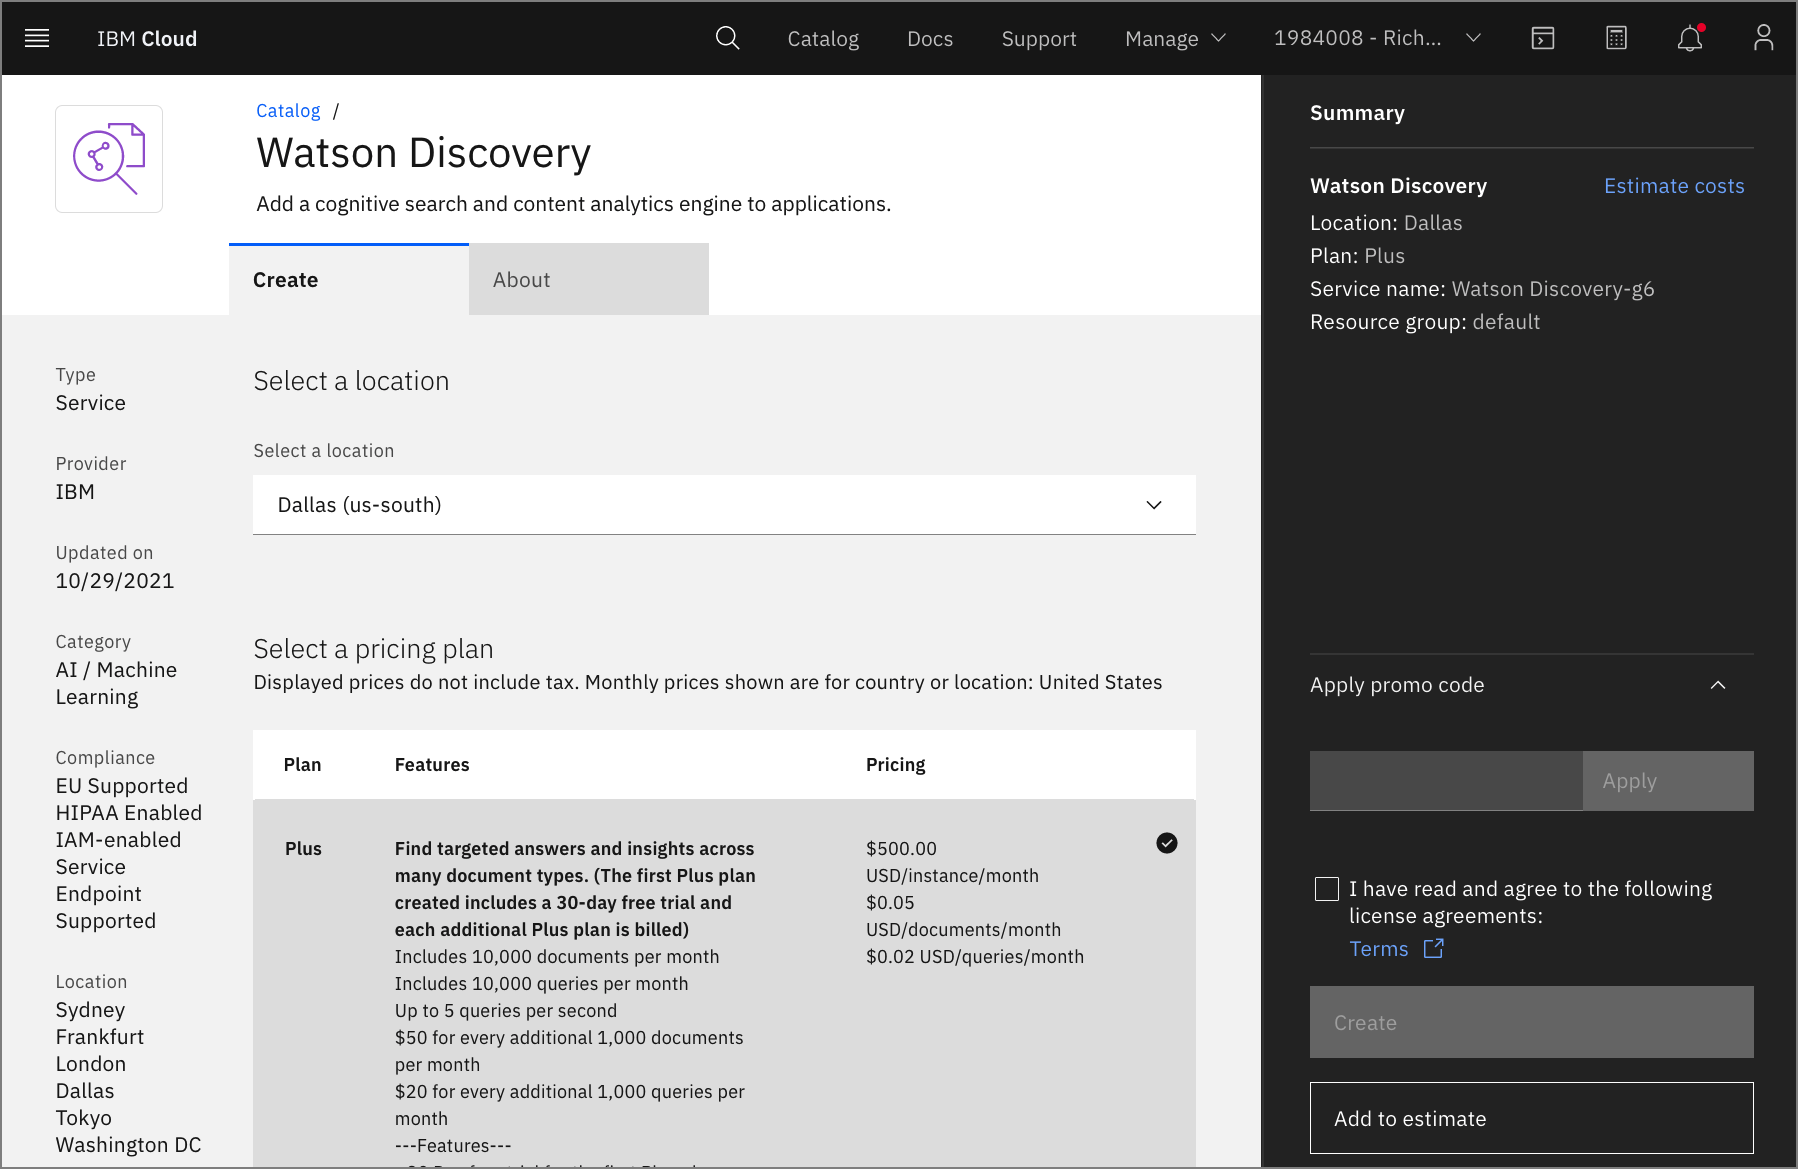This screenshot has height=1169, width=1798.
Task: Open the account switcher dropdown
Action: (1376, 38)
